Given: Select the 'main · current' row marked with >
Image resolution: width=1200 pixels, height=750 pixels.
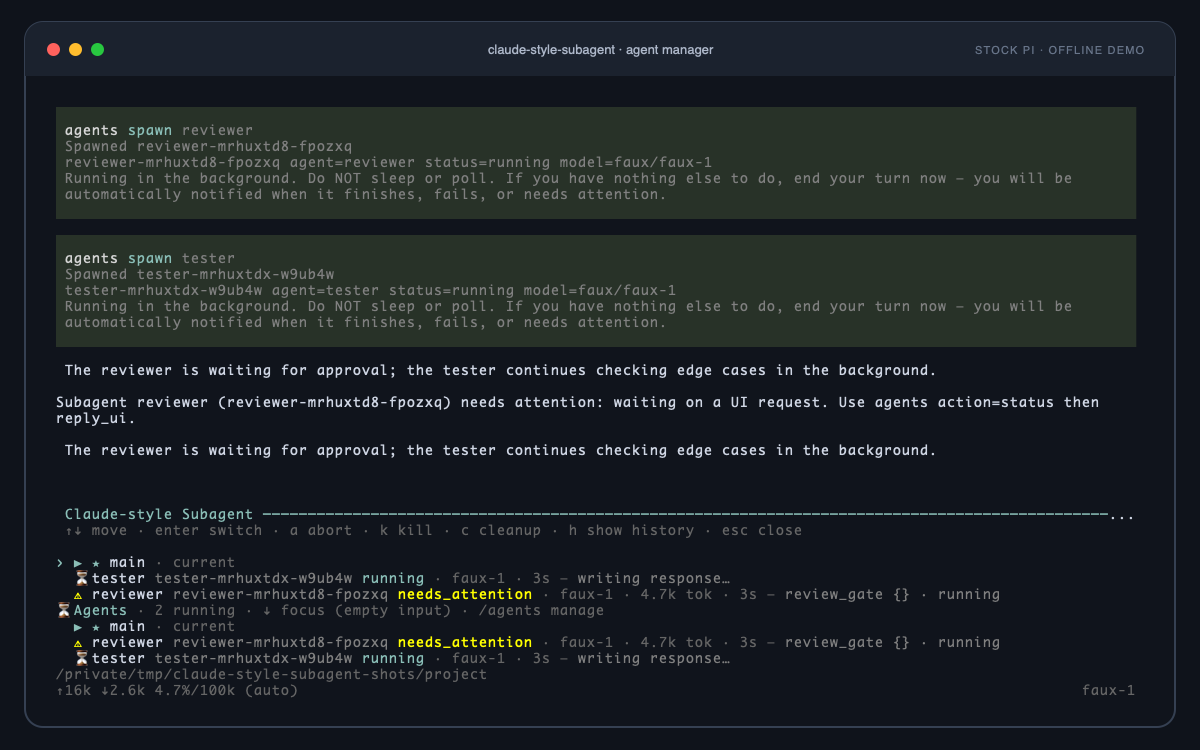Looking at the screenshot, I should pos(146,563).
